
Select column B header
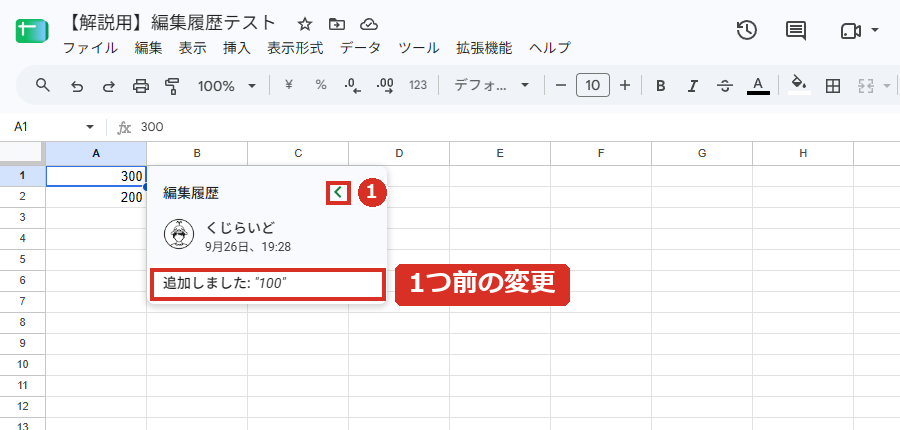pyautogui.click(x=197, y=153)
